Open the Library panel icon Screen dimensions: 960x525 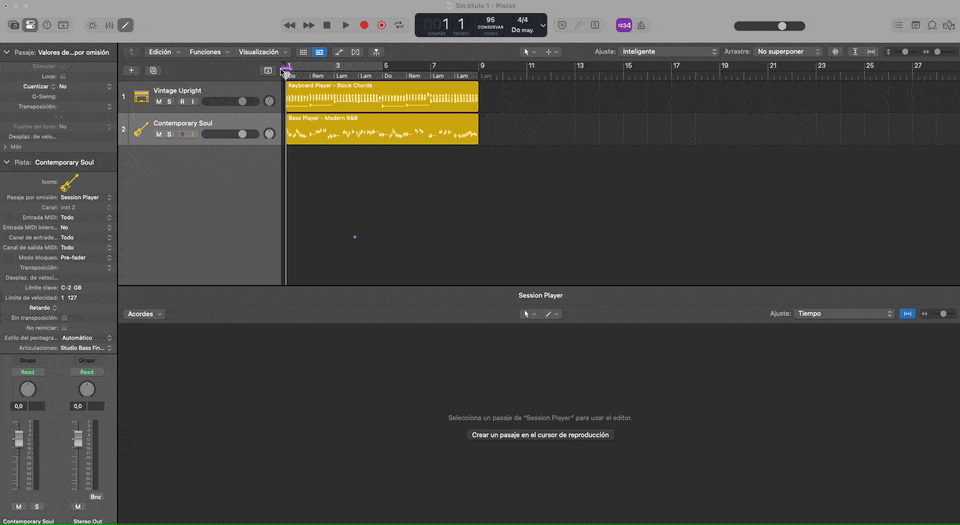(x=13, y=25)
